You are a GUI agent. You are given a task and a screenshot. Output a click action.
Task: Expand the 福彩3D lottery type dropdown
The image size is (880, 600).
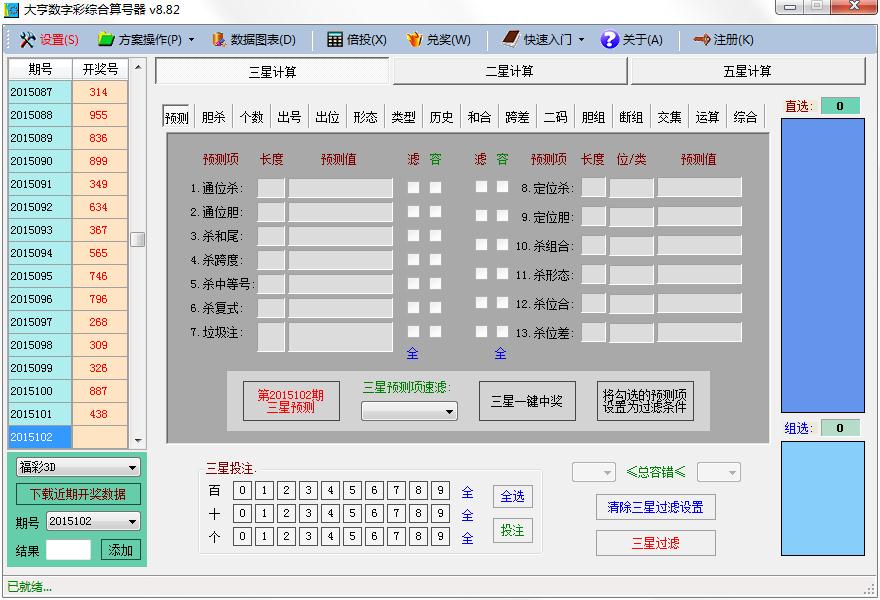(x=133, y=467)
